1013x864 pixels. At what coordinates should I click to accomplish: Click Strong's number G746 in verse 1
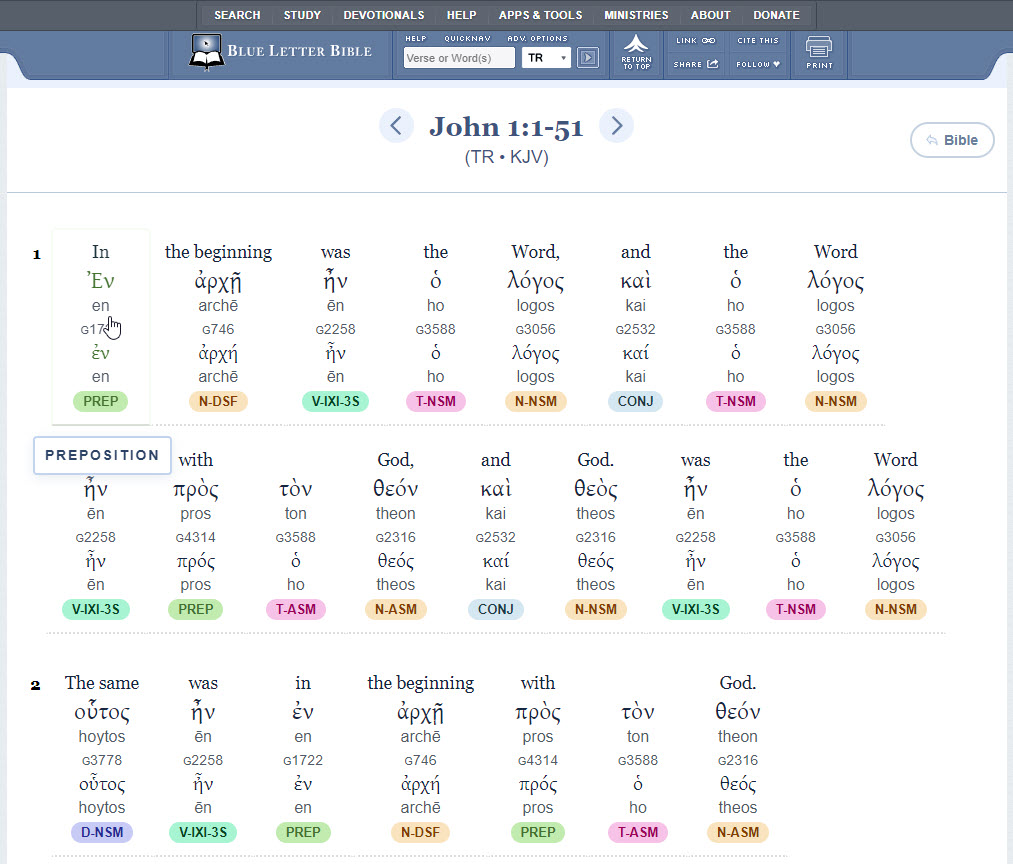[218, 329]
